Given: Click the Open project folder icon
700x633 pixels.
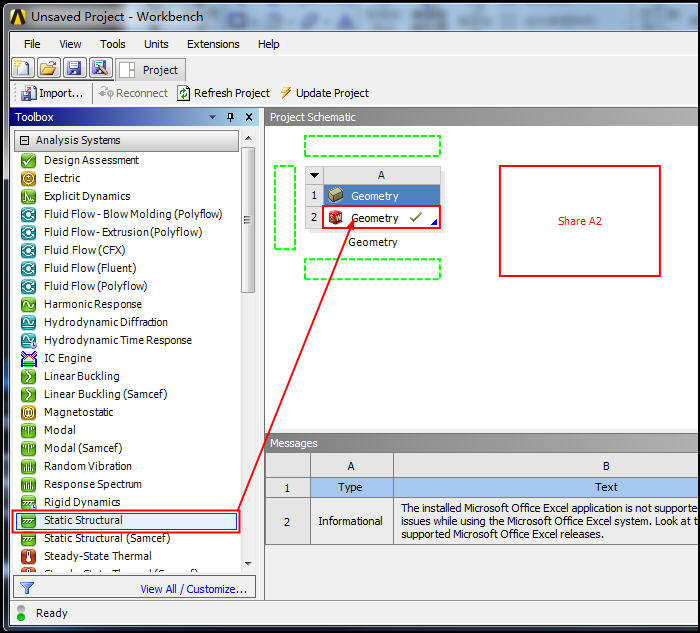Looking at the screenshot, I should pos(48,68).
